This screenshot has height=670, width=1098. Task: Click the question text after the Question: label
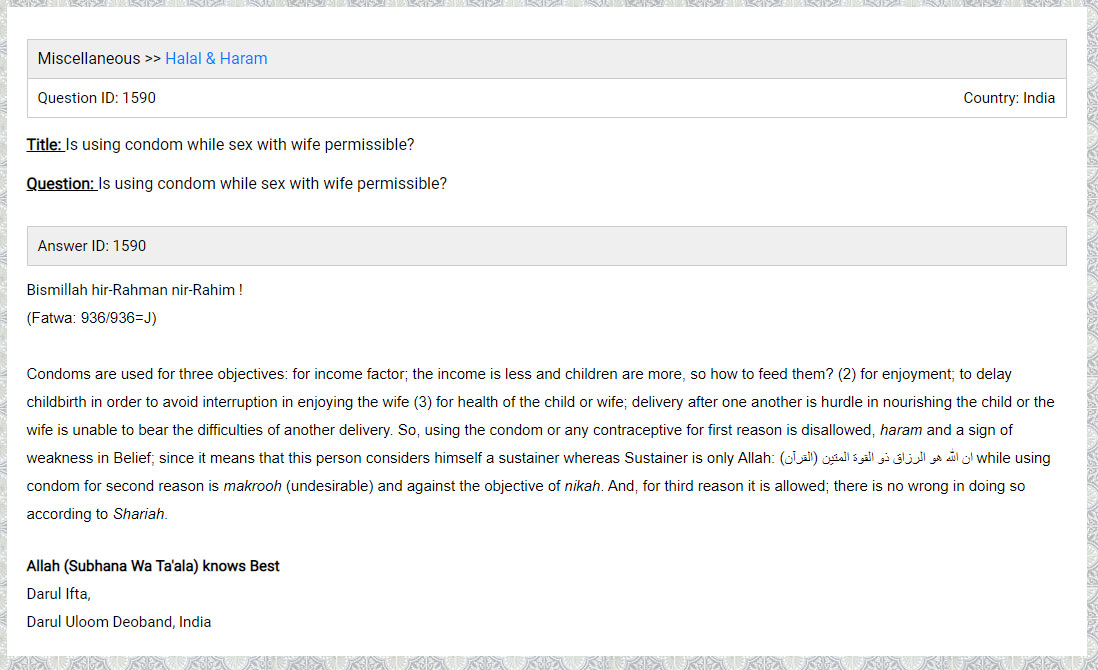272,184
